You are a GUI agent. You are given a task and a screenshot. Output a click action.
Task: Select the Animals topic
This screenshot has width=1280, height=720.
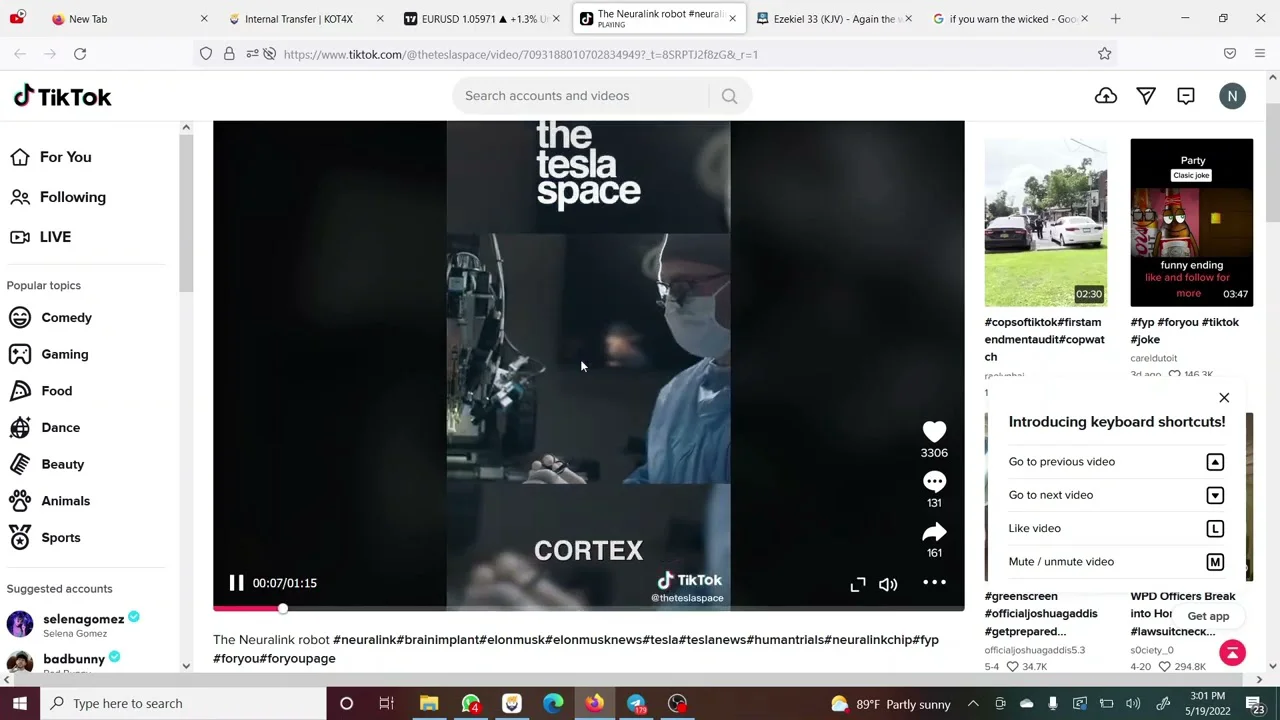click(x=49, y=501)
